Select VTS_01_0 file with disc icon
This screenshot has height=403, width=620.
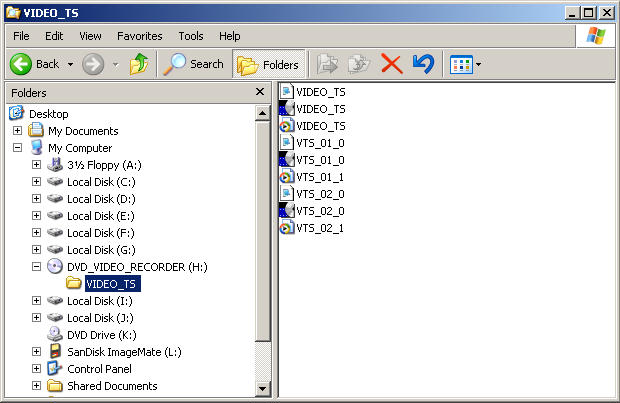click(x=312, y=160)
